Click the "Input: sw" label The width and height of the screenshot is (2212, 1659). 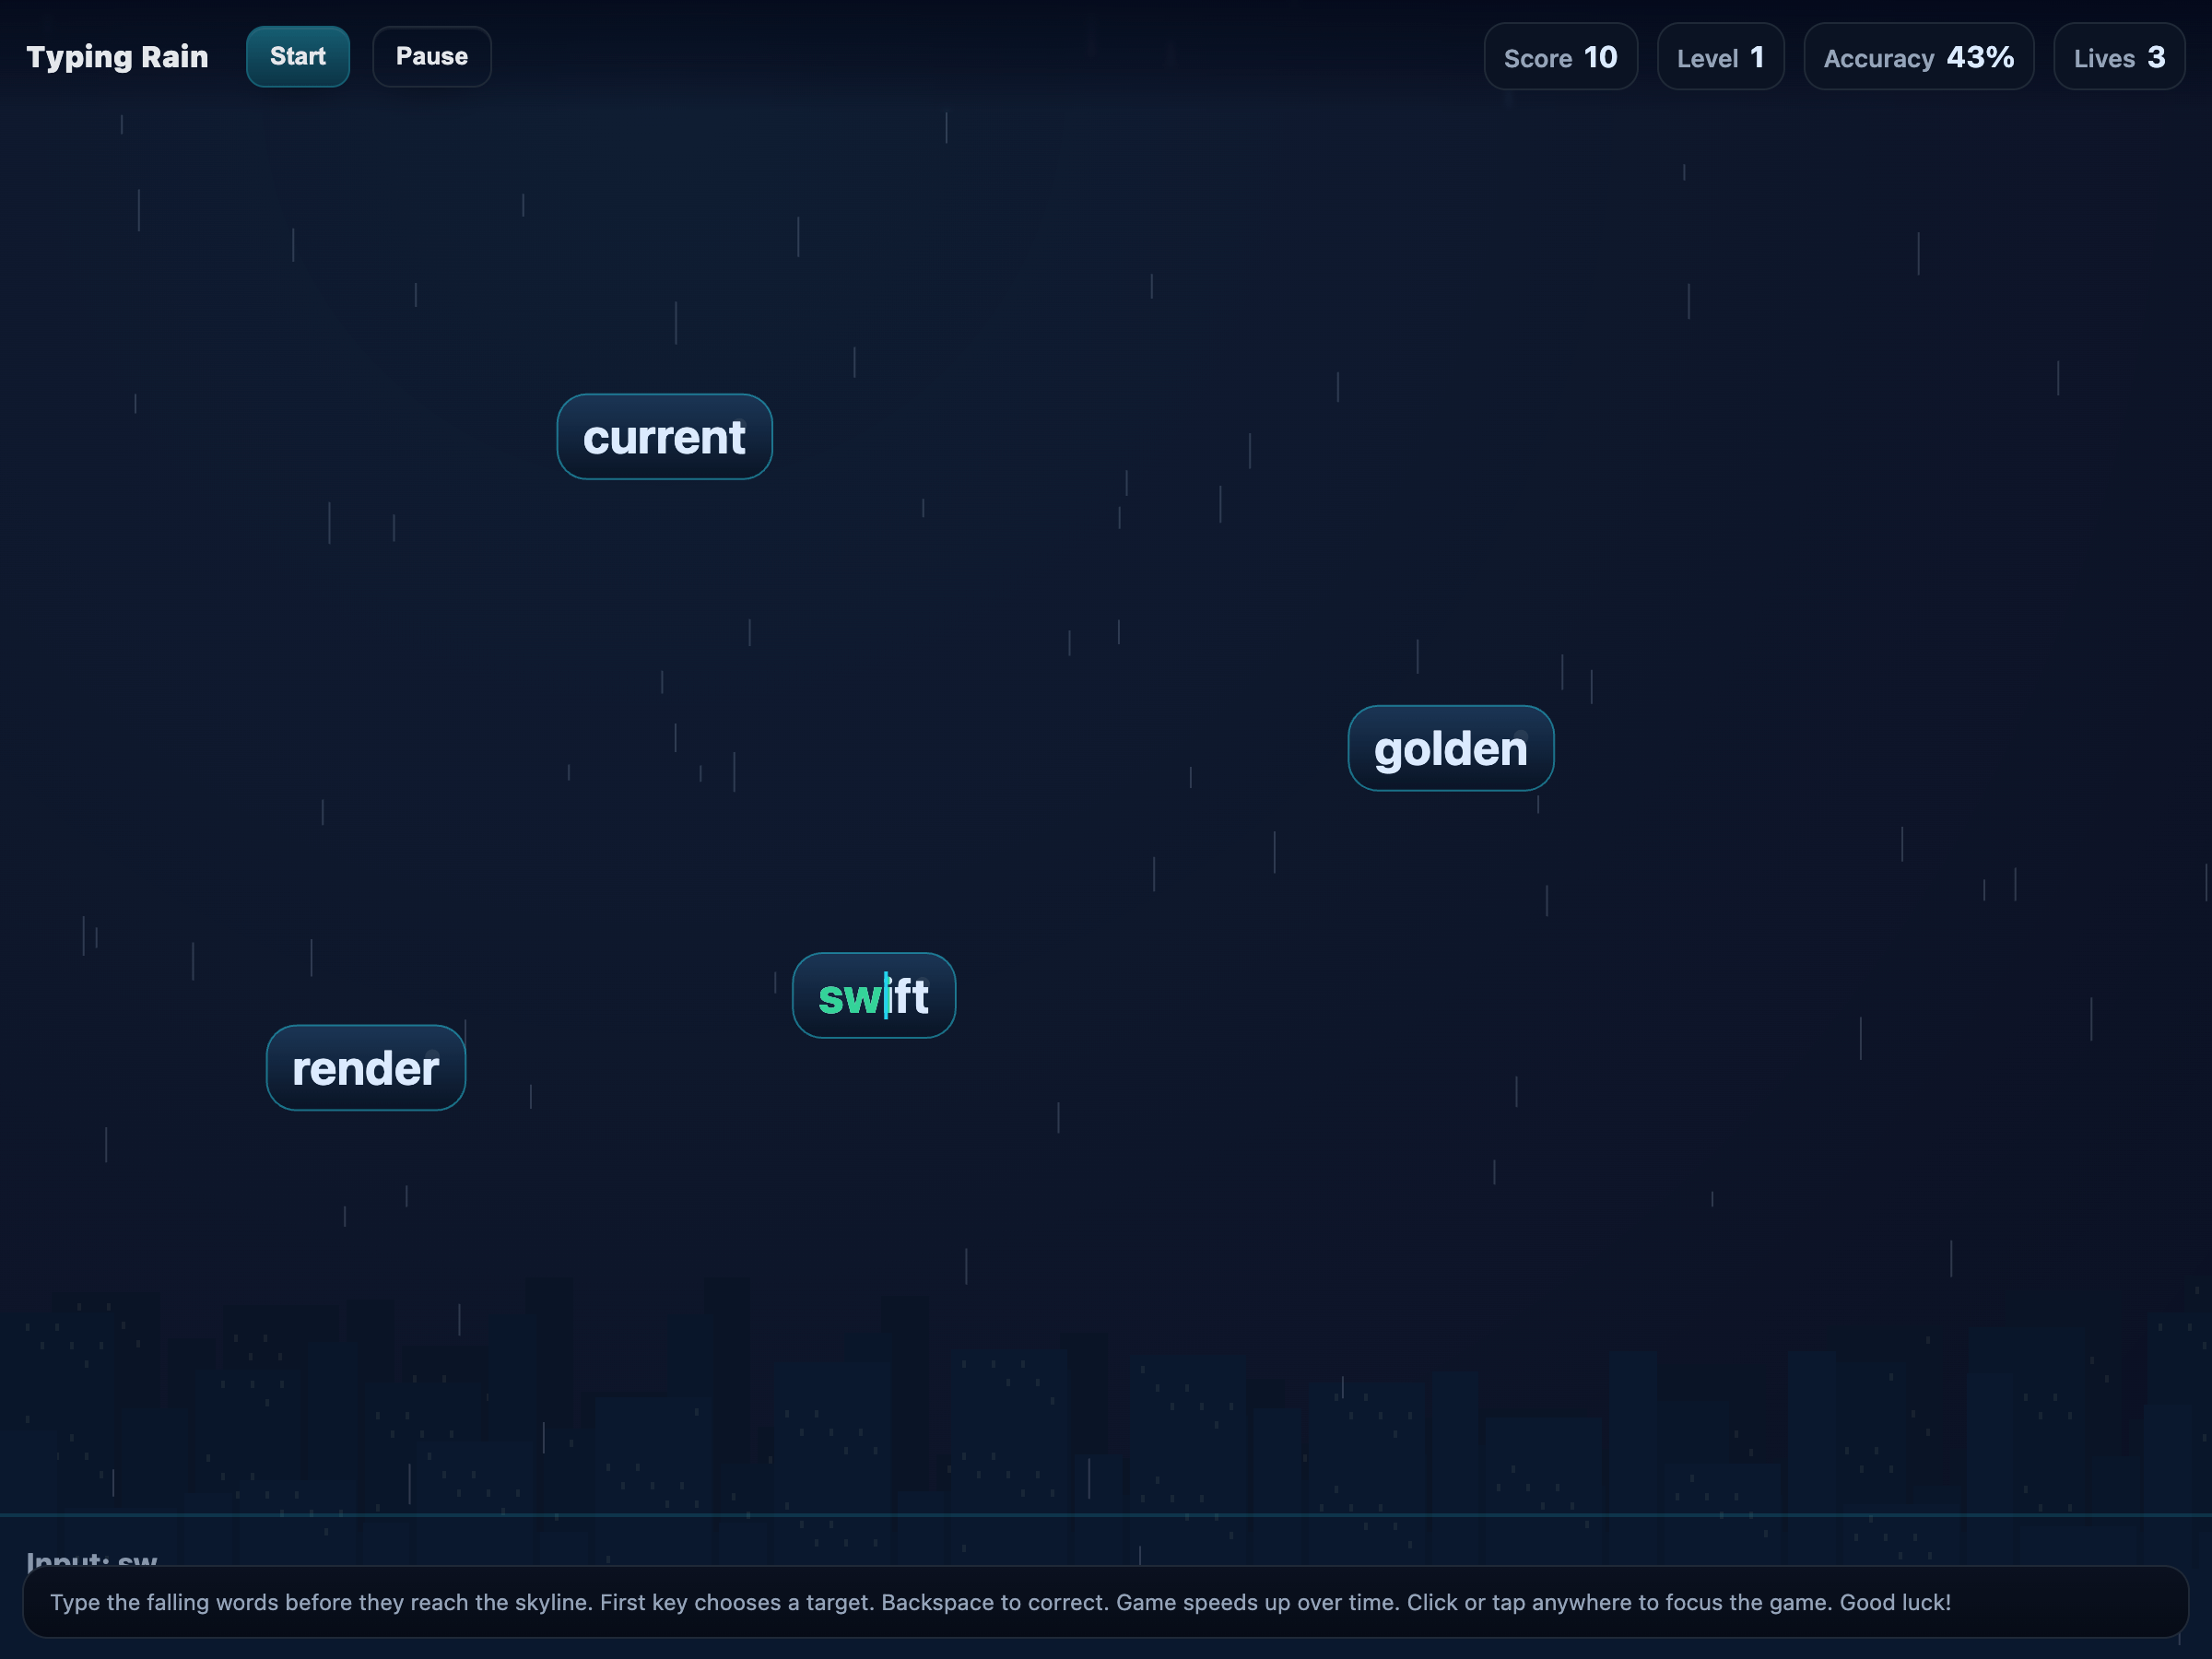pos(92,1559)
